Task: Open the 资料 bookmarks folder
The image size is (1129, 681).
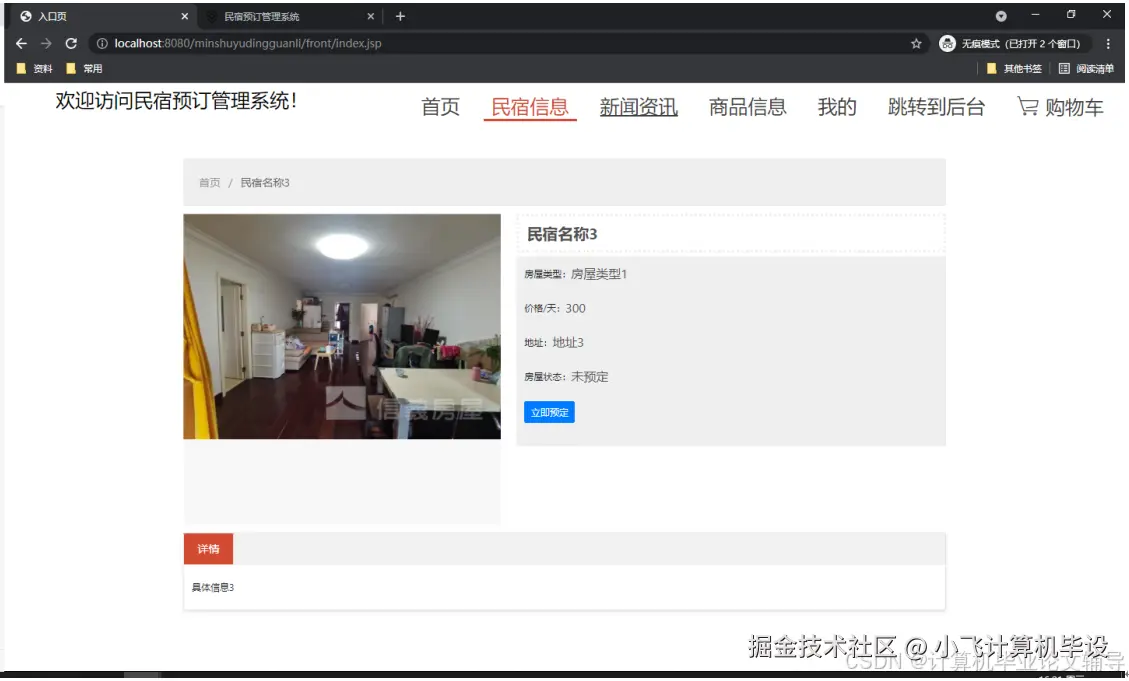Action: (x=33, y=68)
